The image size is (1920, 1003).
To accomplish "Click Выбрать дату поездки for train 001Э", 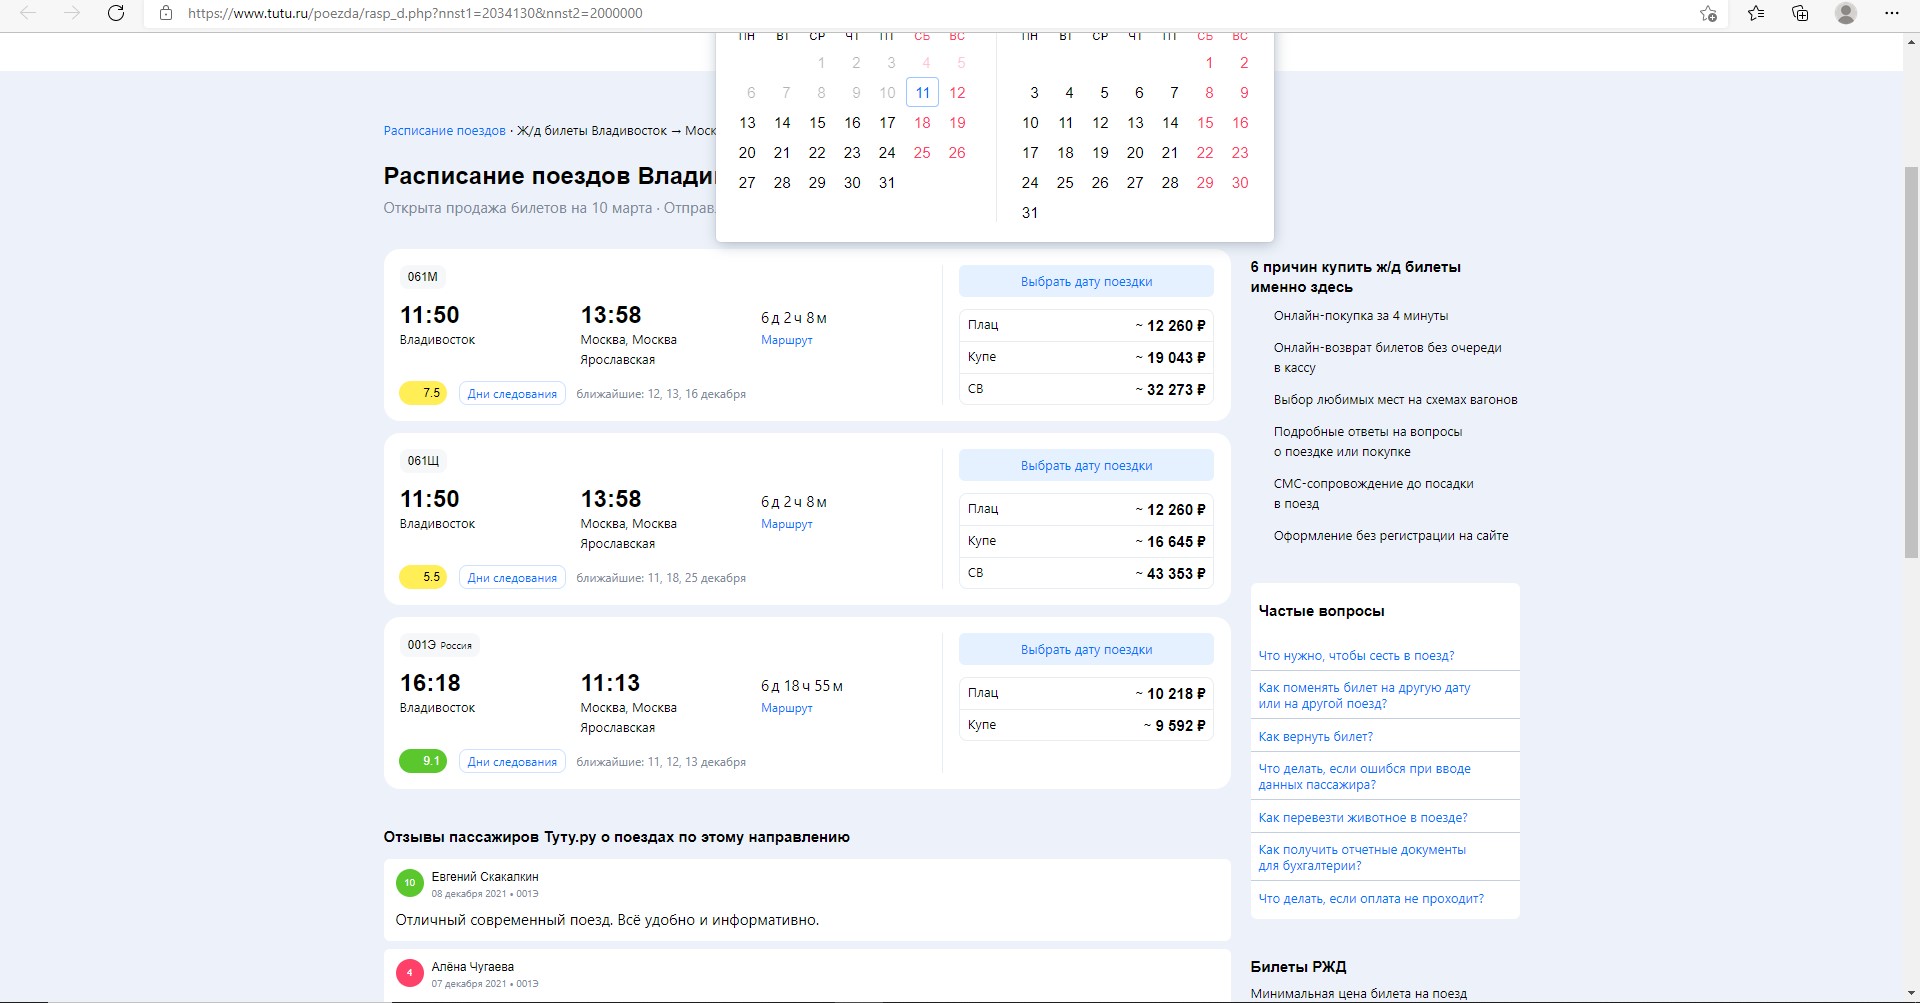I will tap(1086, 650).
